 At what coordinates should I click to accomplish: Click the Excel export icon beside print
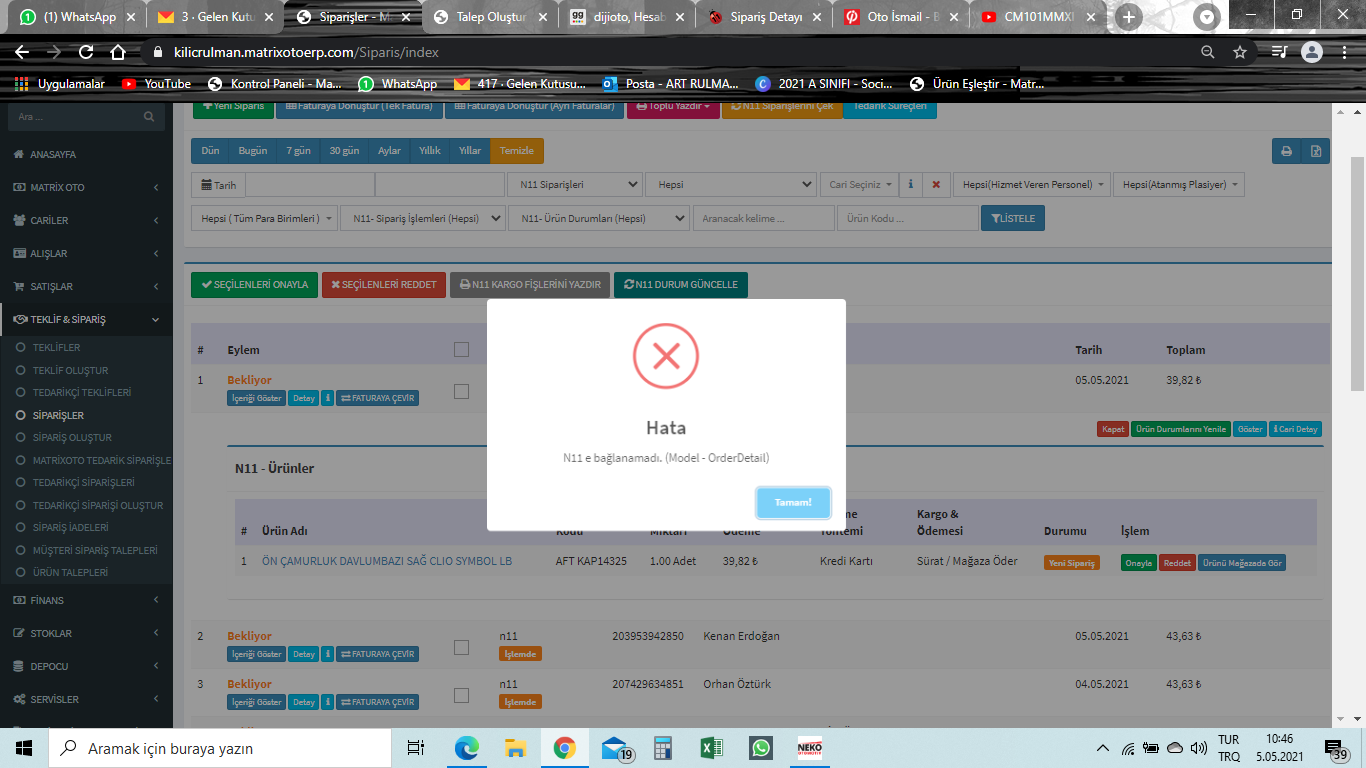point(1316,151)
